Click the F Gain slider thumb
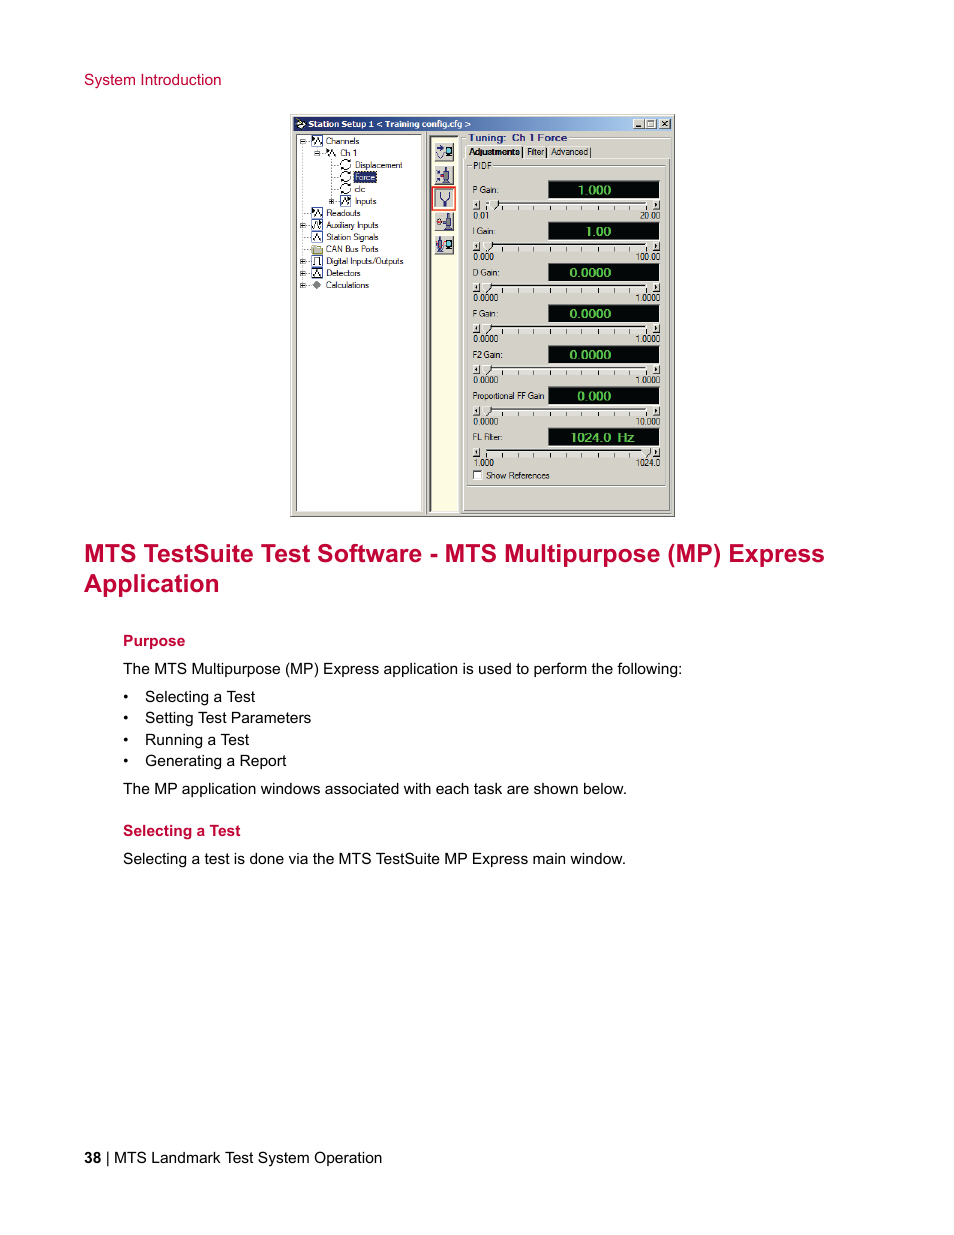Image resolution: width=954 pixels, height=1235 pixels. point(489,329)
